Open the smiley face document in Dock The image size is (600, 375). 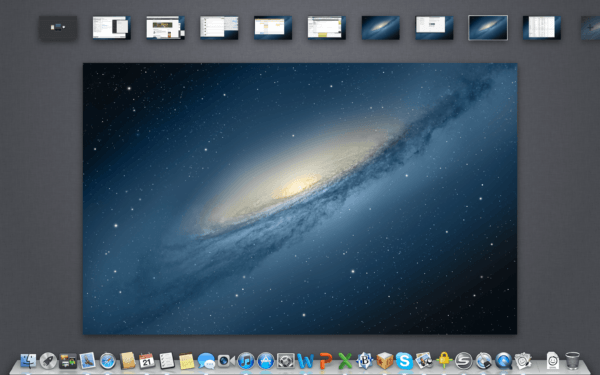pyautogui.click(x=553, y=361)
